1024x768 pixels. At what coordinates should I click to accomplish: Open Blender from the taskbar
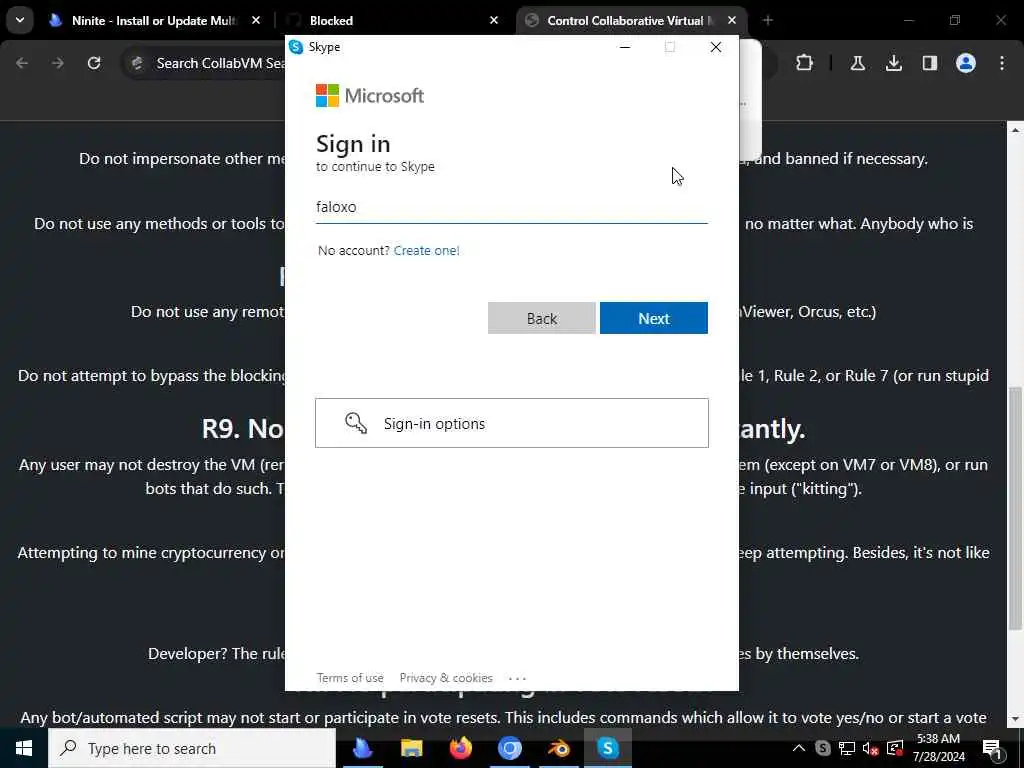click(558, 748)
